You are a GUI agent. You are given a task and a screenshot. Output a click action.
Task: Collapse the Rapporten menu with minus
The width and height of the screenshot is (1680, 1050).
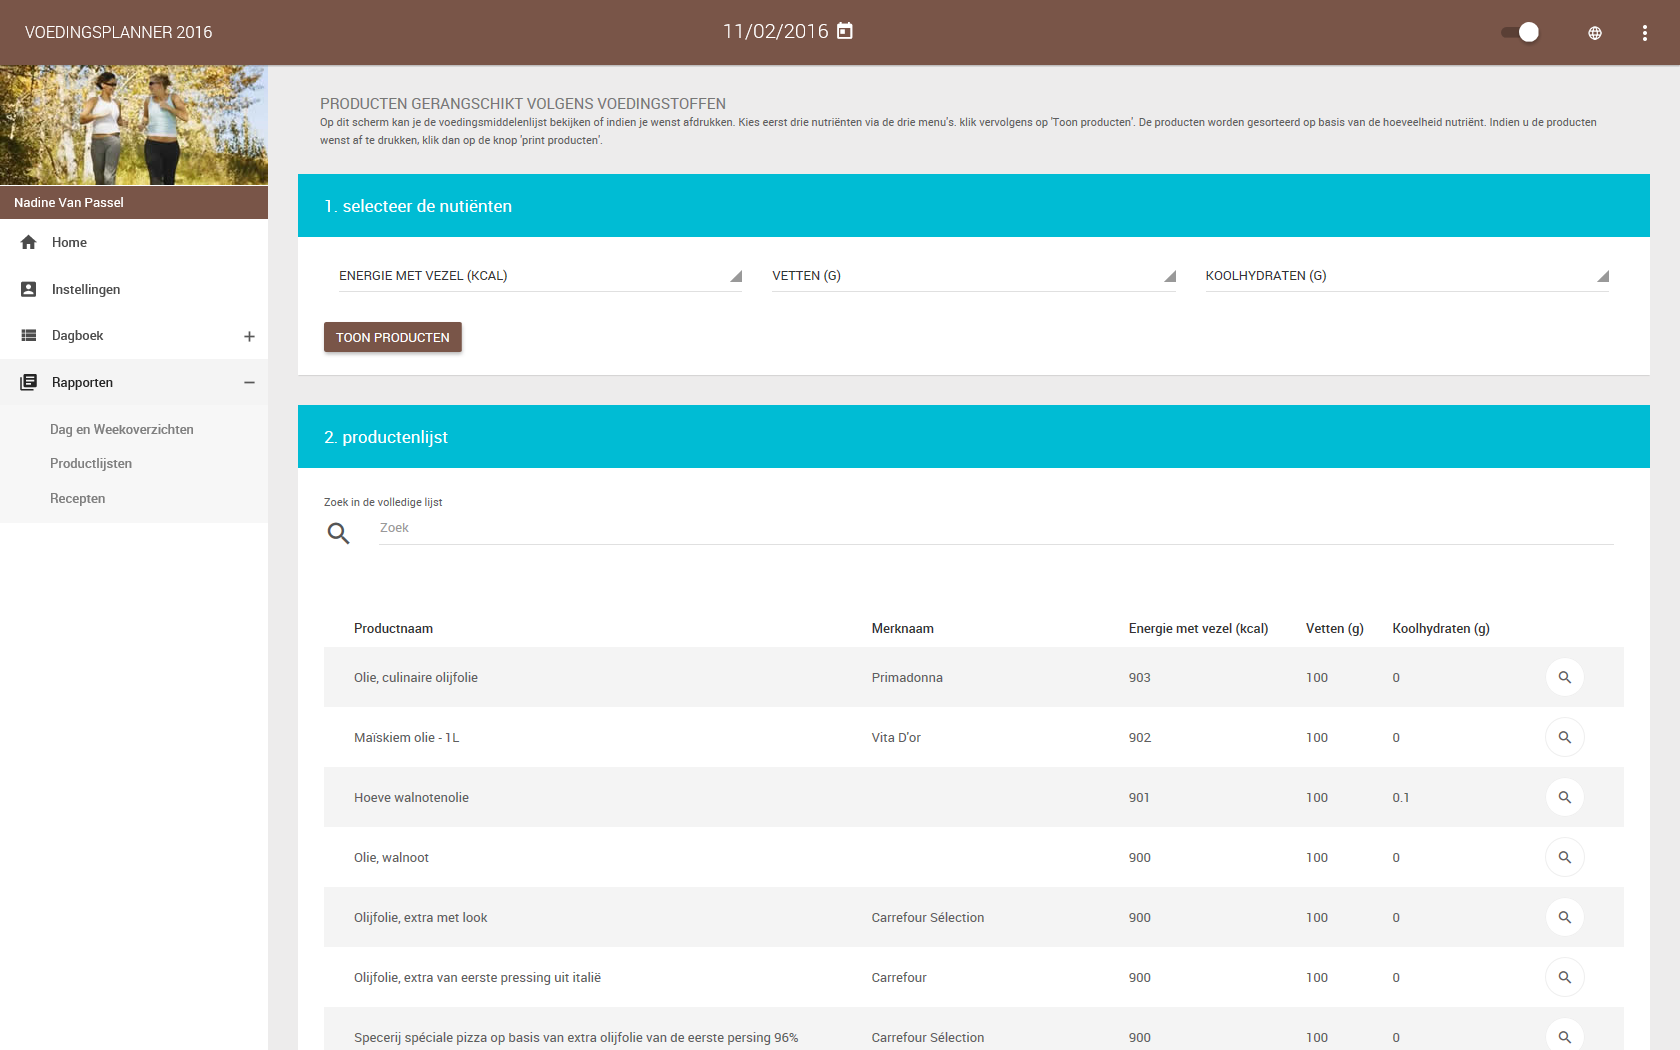(x=249, y=382)
